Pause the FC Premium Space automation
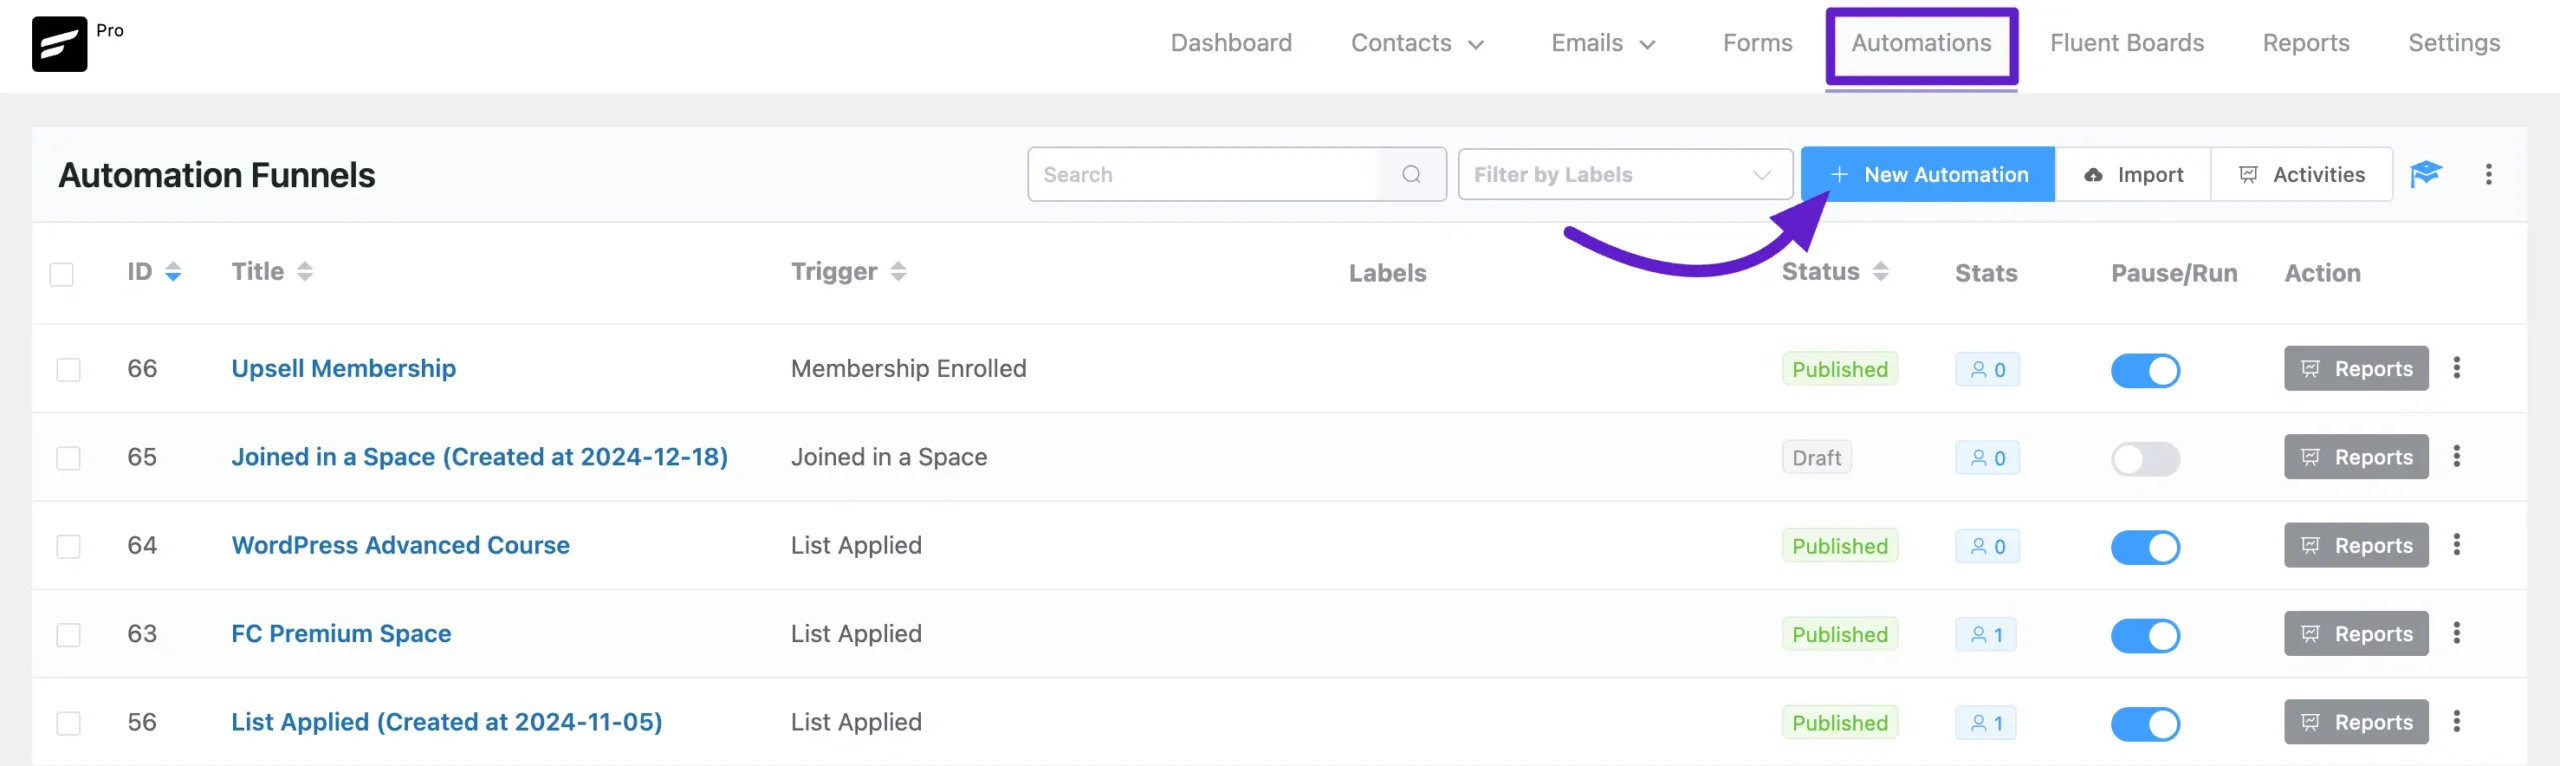Viewport: 2560px width, 766px height. click(x=2145, y=636)
